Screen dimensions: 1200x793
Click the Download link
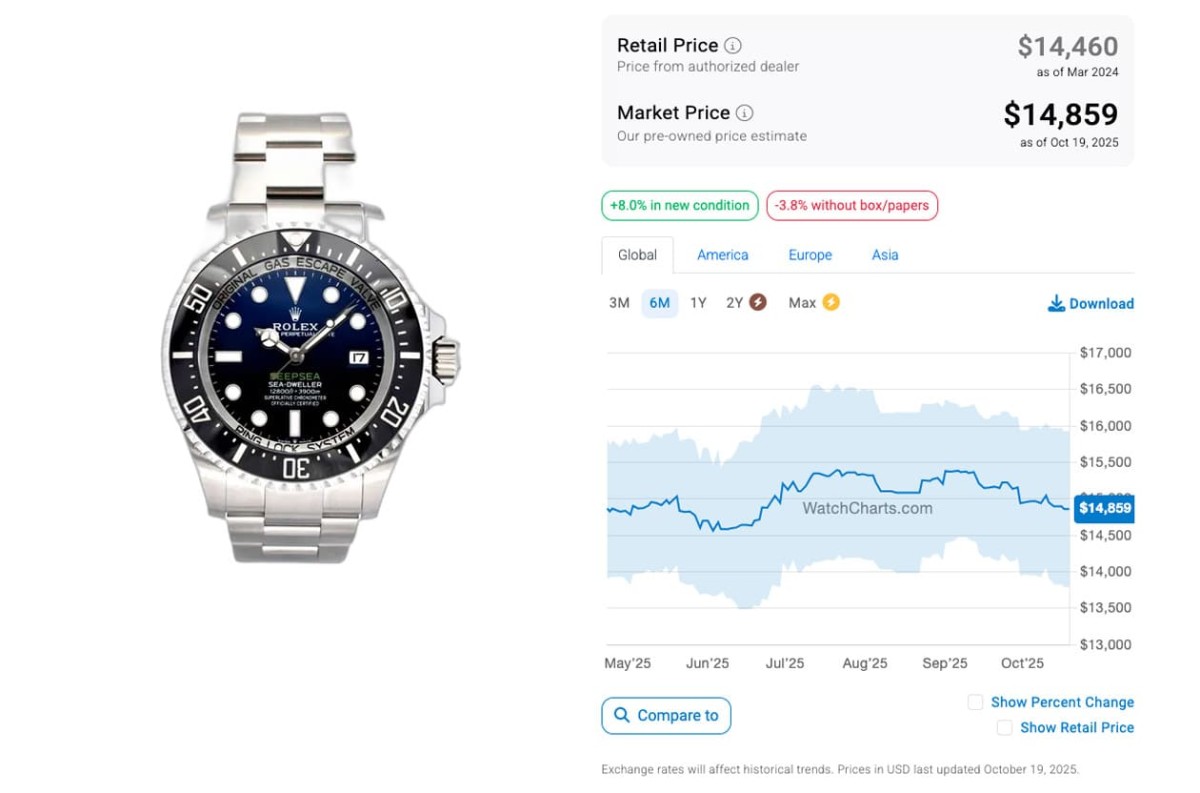coord(1101,303)
